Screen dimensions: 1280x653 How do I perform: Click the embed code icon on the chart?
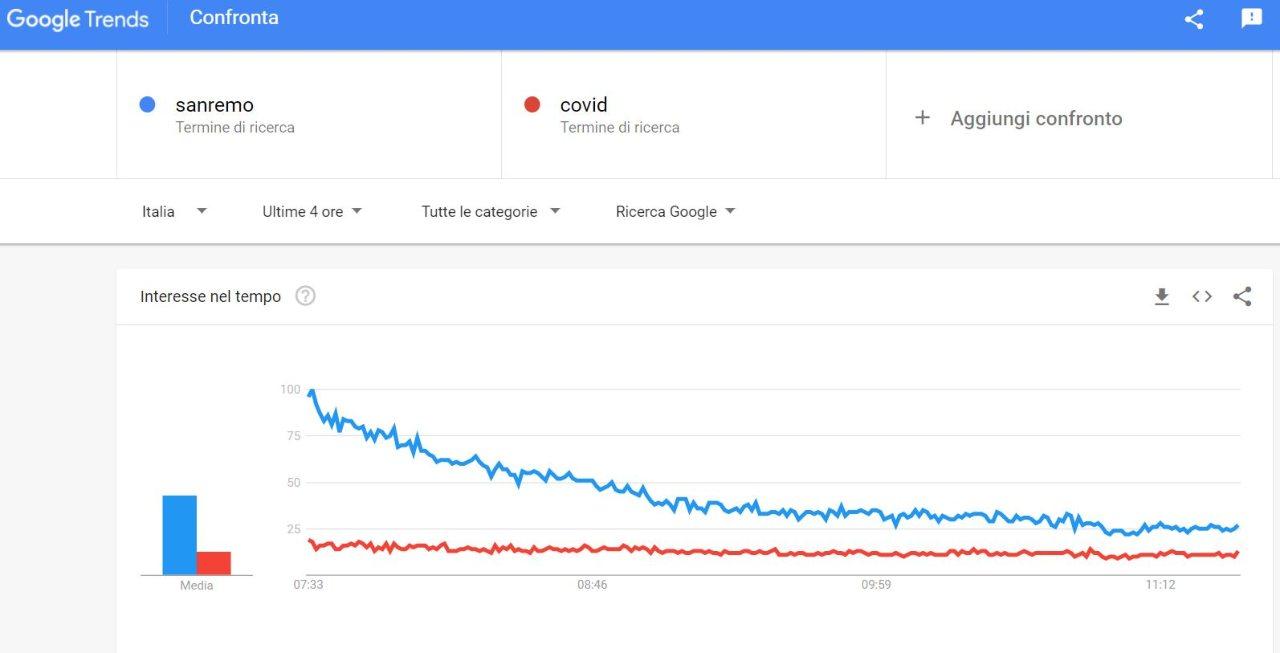[1202, 296]
